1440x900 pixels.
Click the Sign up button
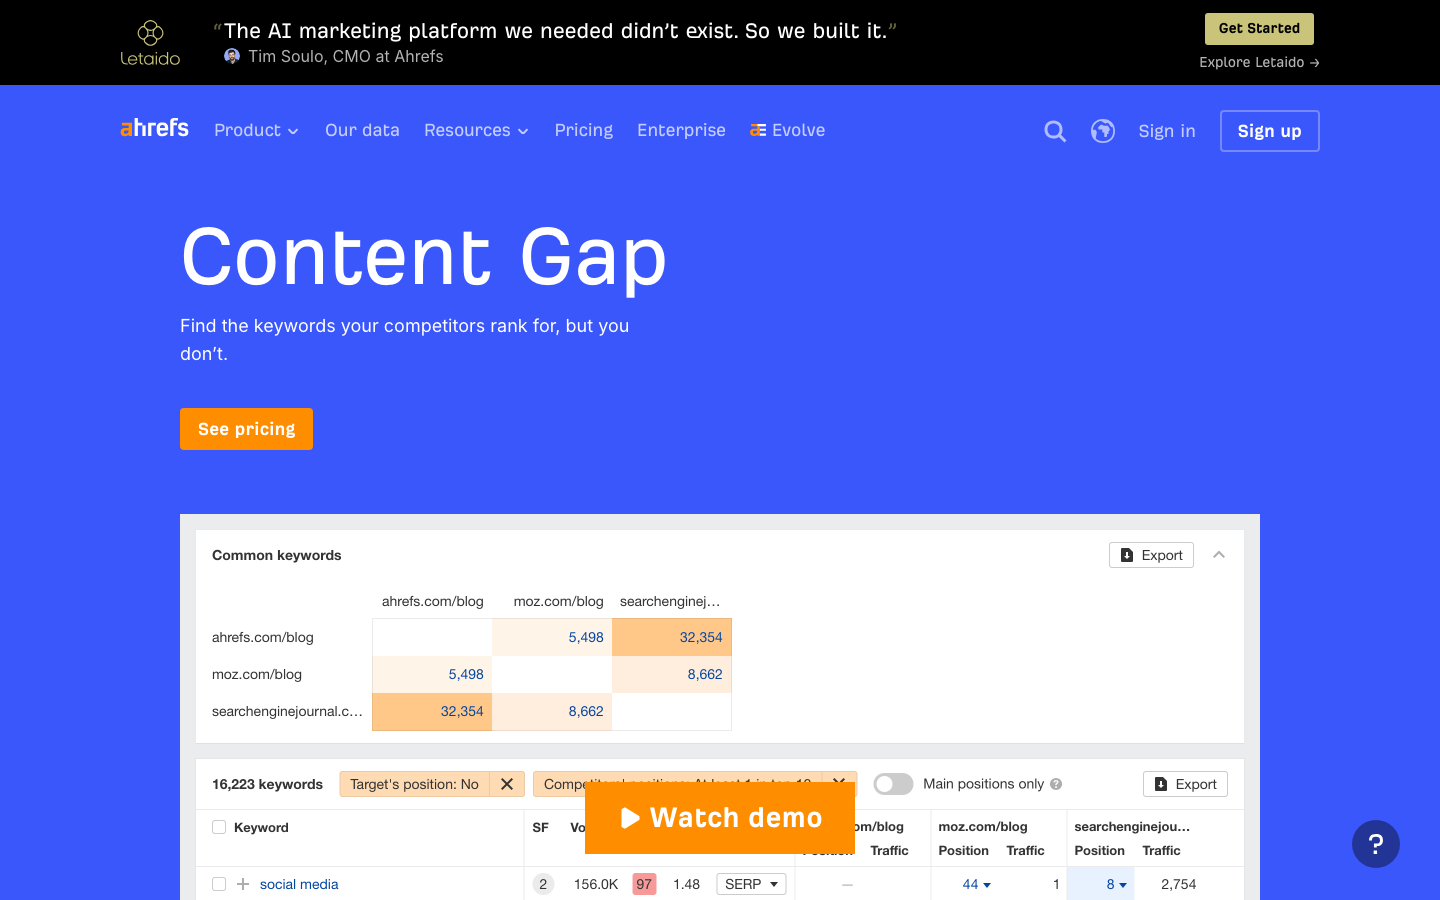(x=1270, y=131)
